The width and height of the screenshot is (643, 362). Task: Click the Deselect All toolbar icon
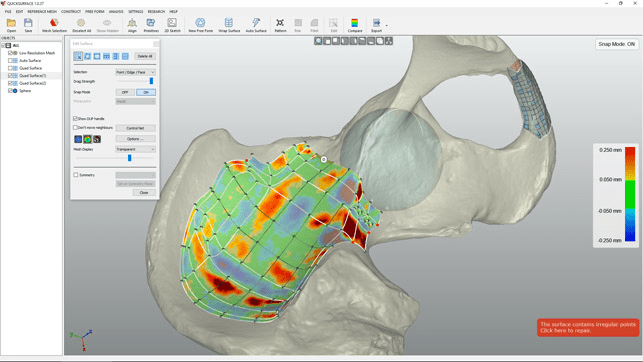tap(81, 25)
